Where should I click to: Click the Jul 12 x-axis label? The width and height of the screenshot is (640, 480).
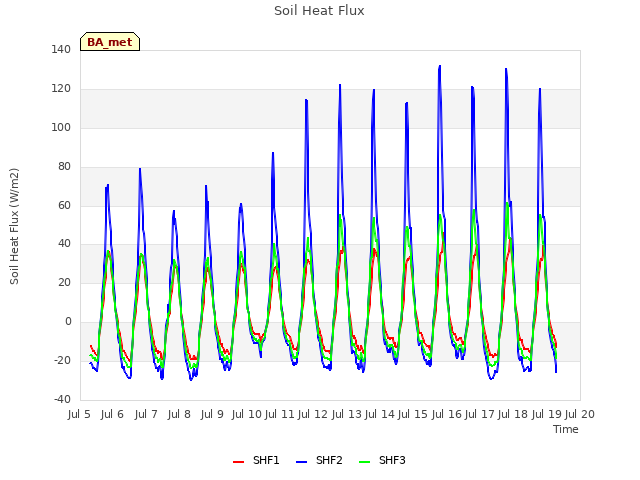pos(313,414)
